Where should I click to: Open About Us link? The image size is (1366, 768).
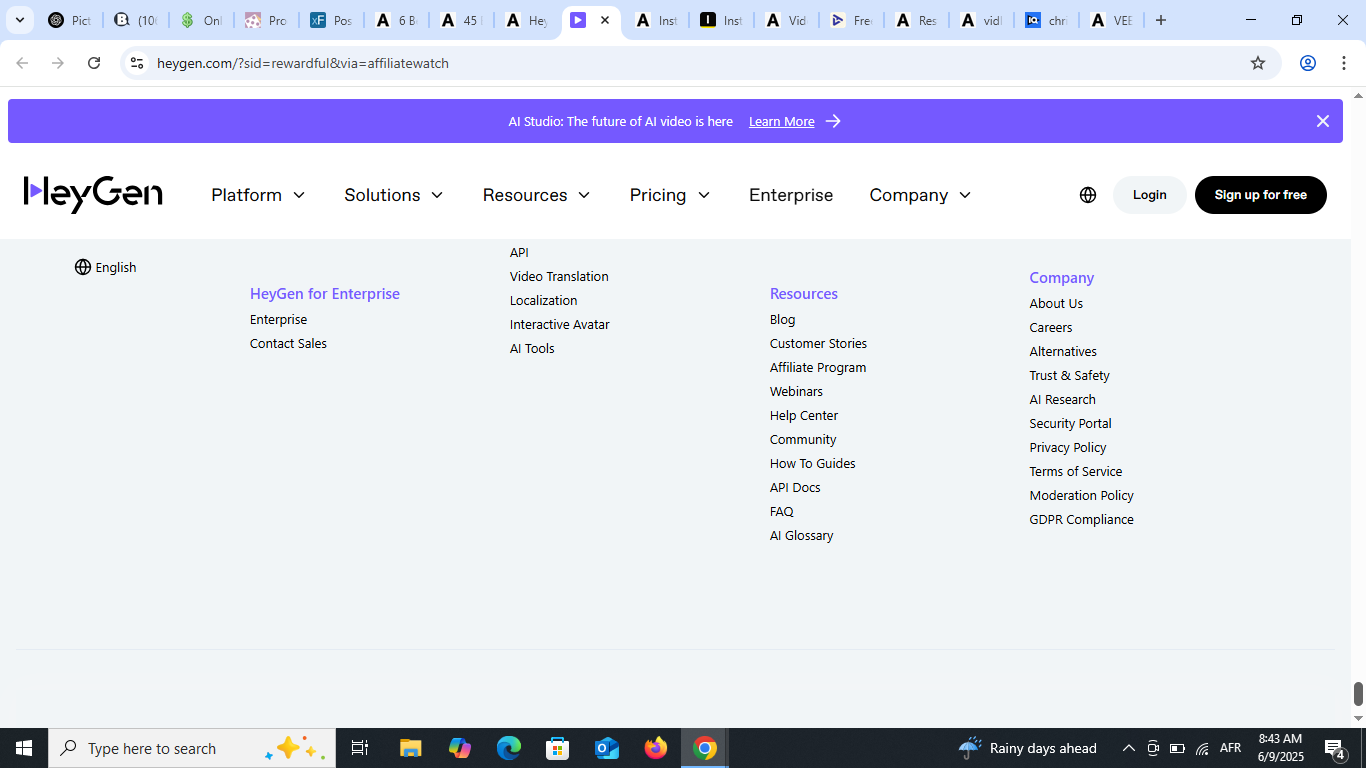click(x=1056, y=304)
